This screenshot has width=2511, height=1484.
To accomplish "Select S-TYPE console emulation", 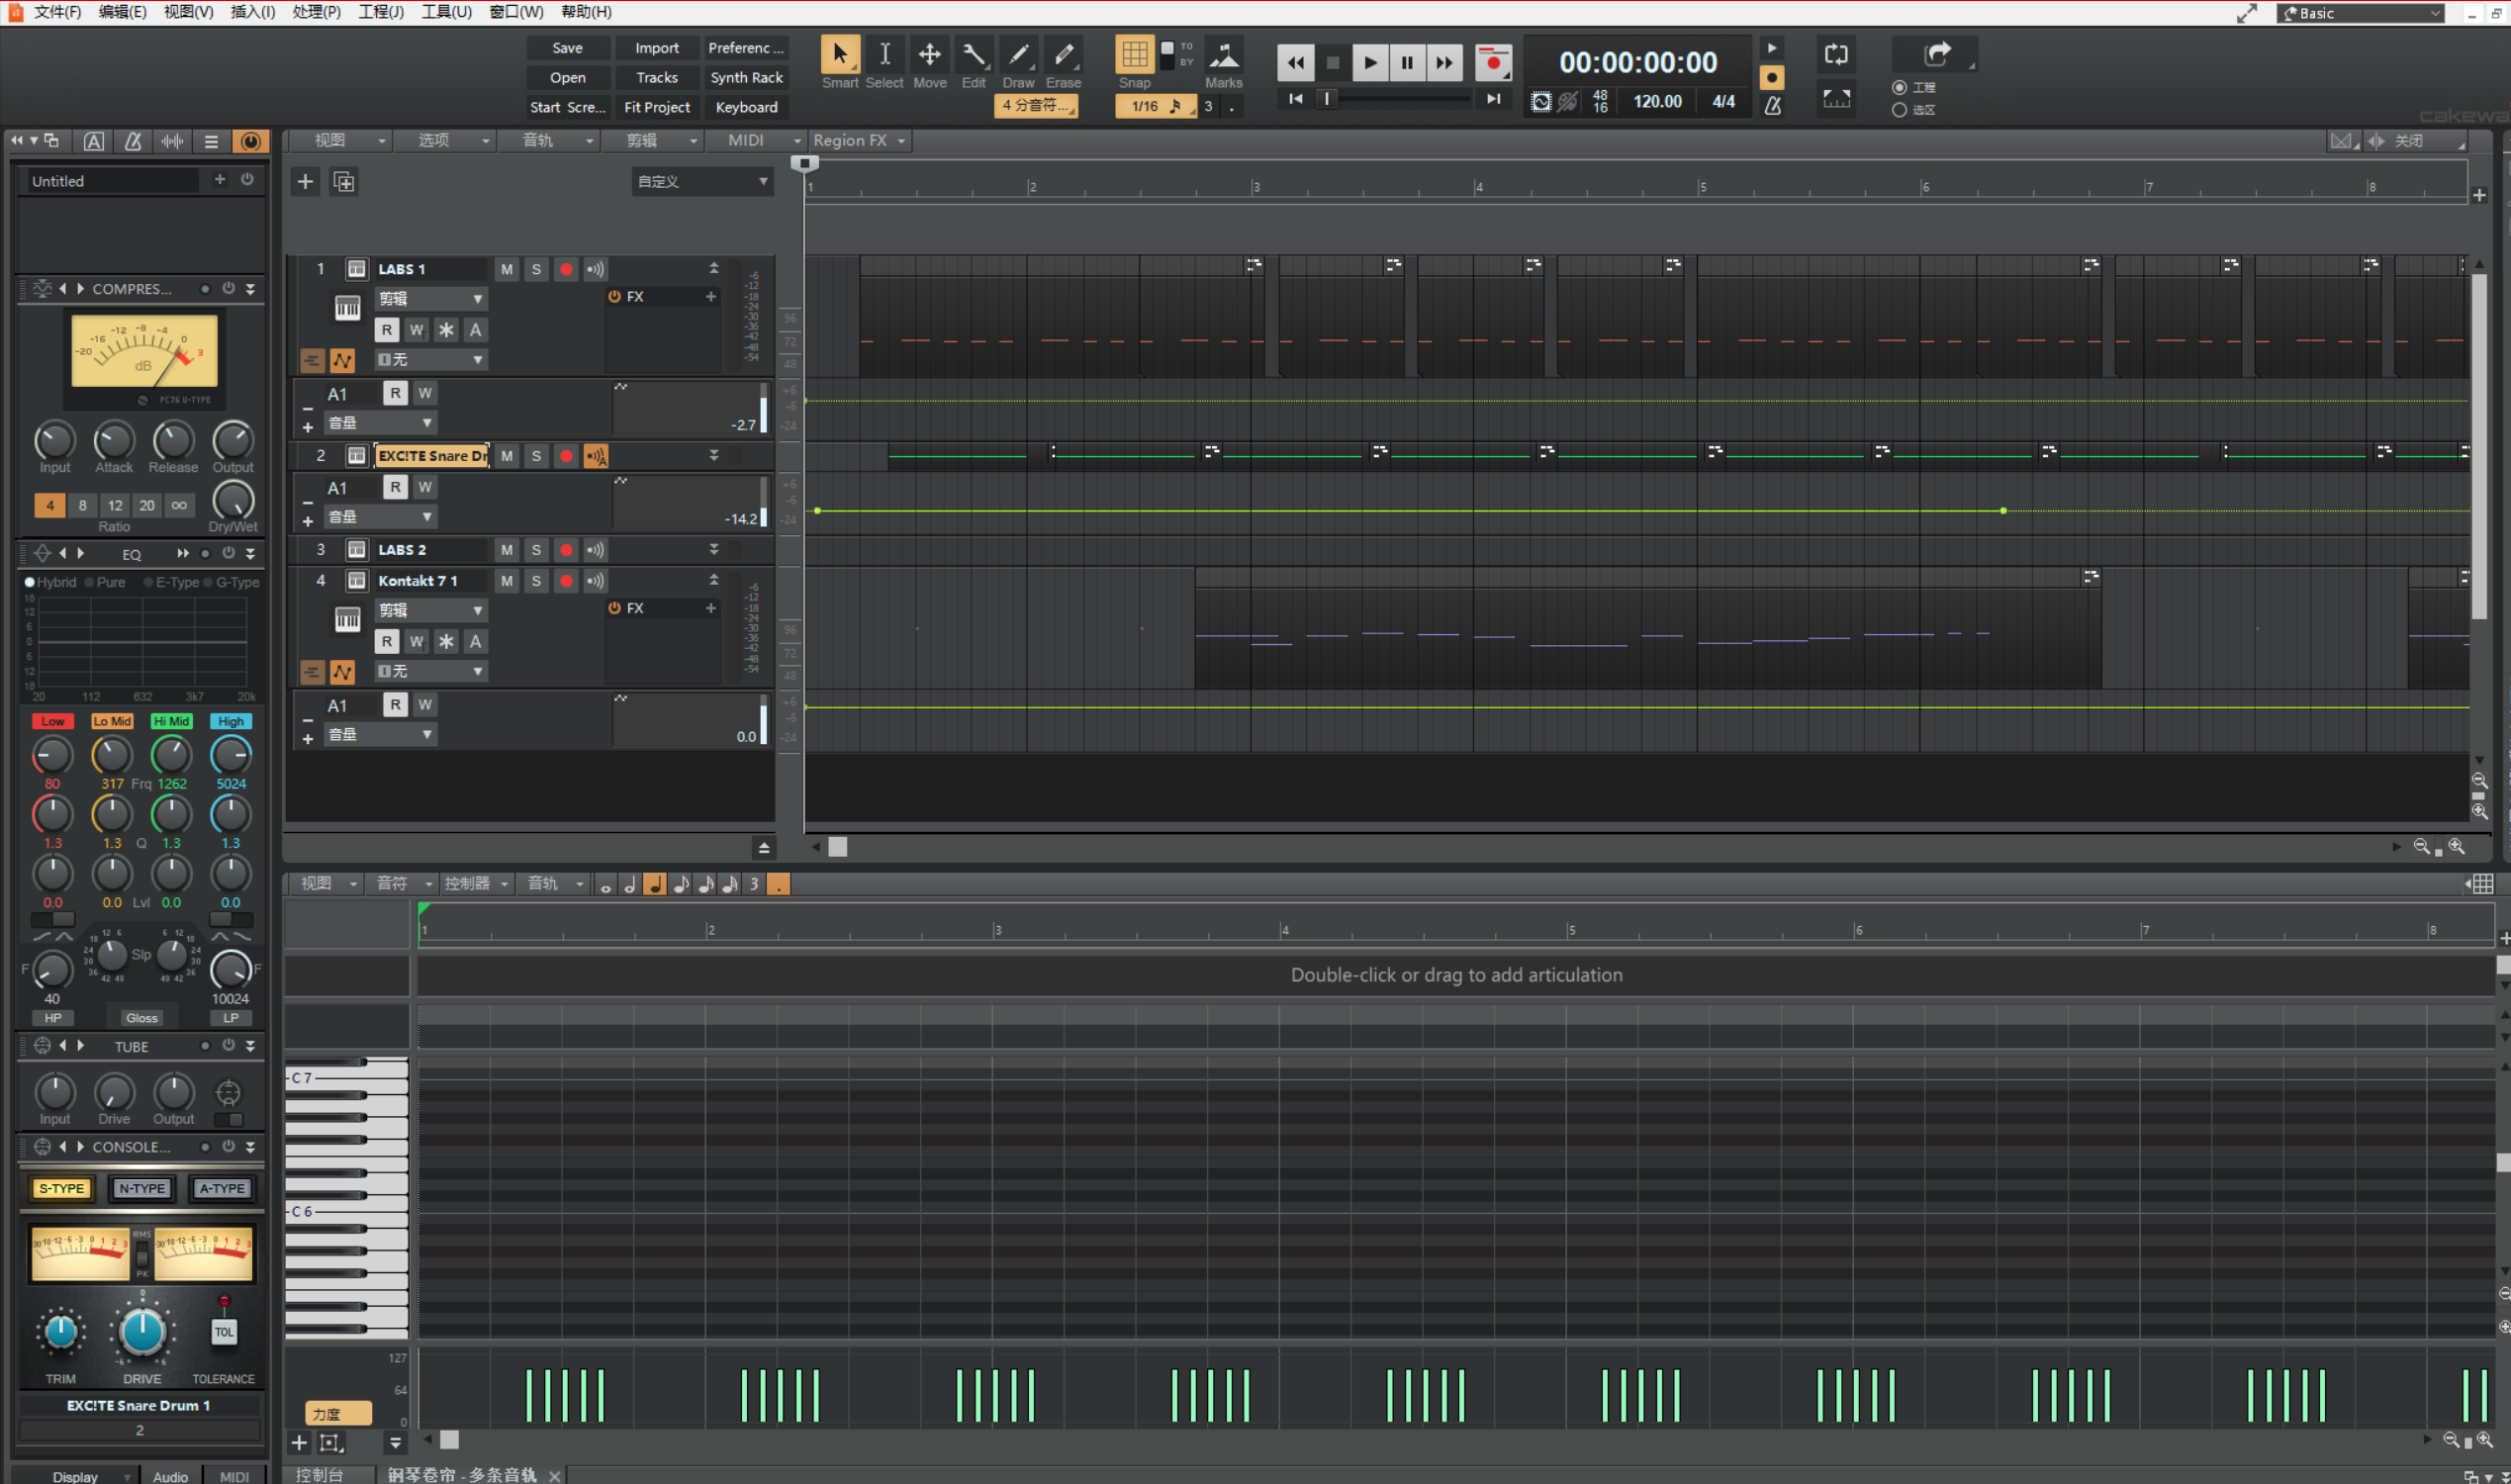I will click(62, 1188).
